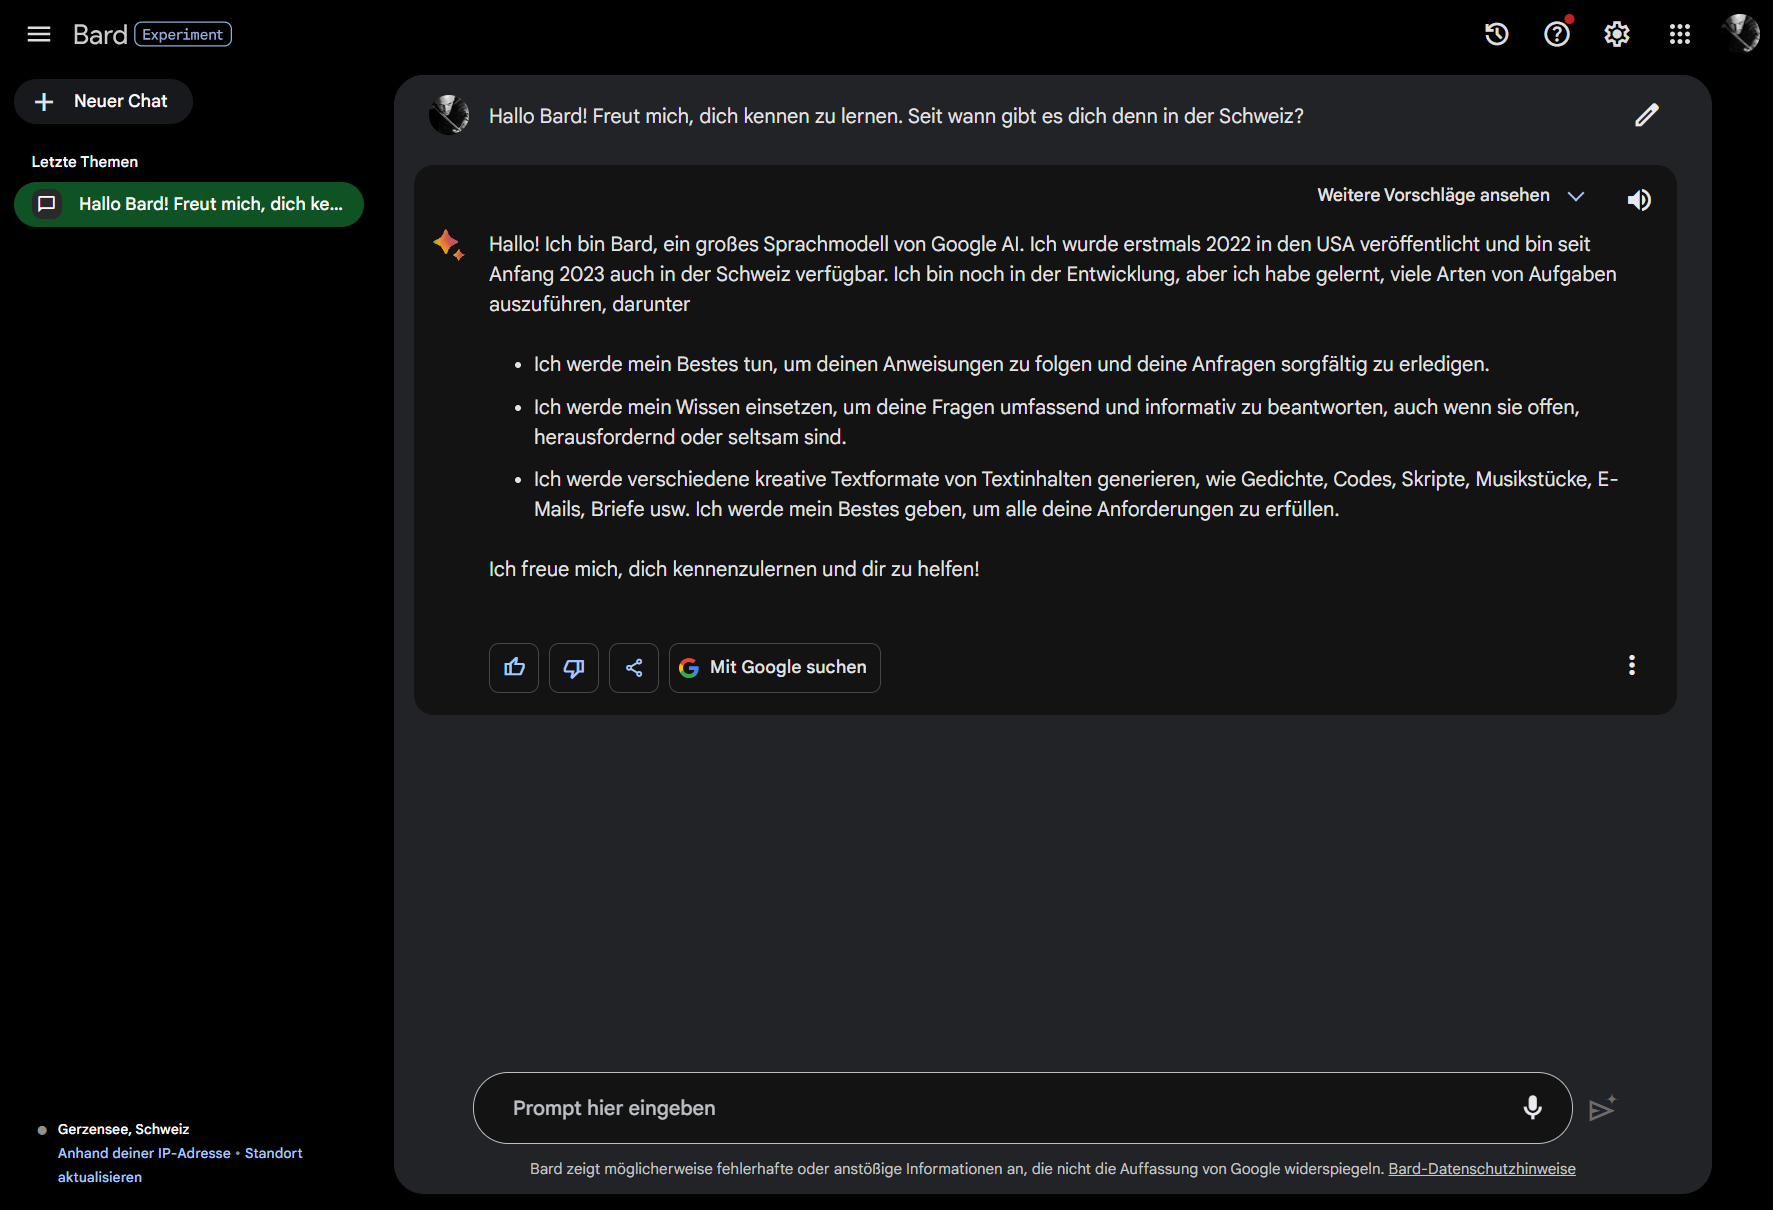Viewport: 1773px width, 1210px height.
Task: Share the response with share icon
Action: coord(634,668)
